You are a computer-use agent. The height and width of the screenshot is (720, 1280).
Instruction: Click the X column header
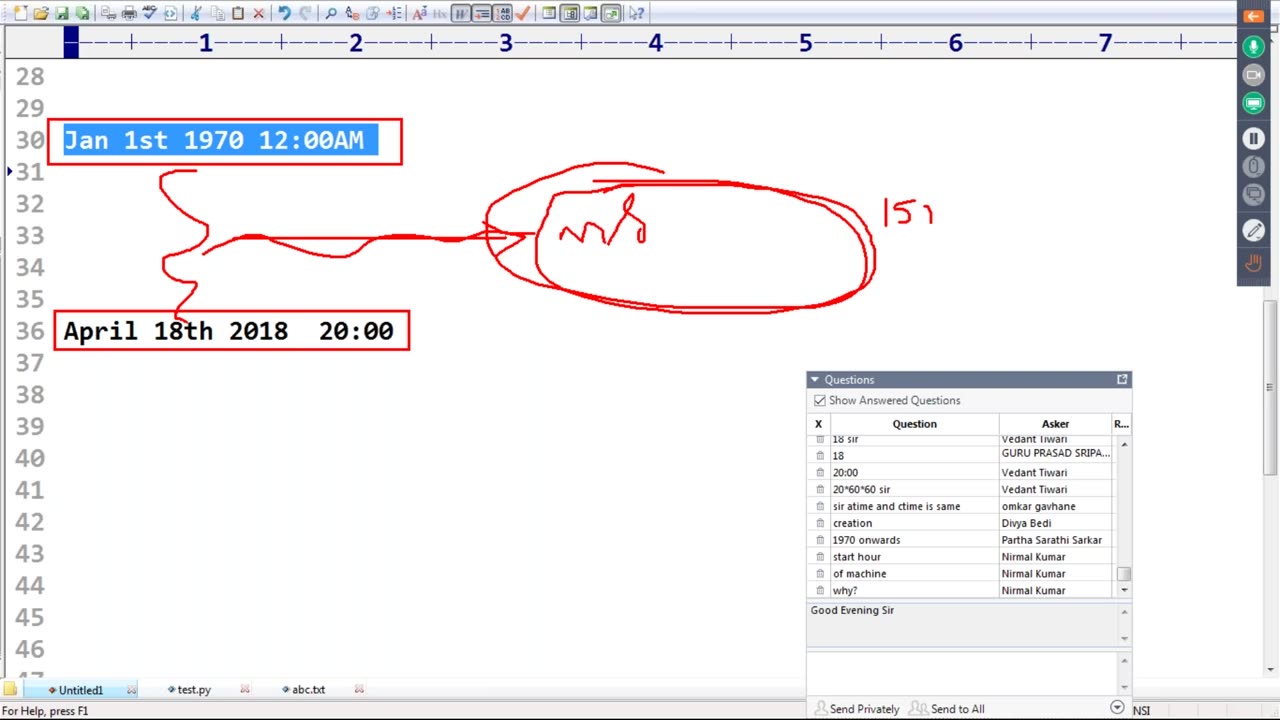[818, 424]
